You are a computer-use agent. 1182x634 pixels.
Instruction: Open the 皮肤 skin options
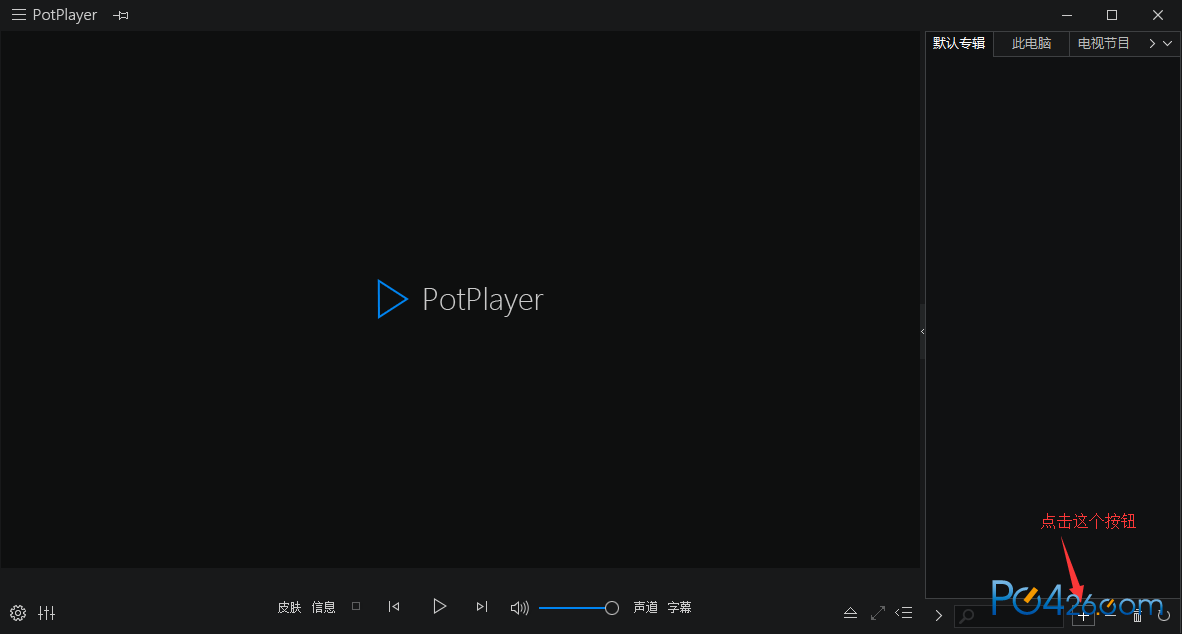coord(289,608)
